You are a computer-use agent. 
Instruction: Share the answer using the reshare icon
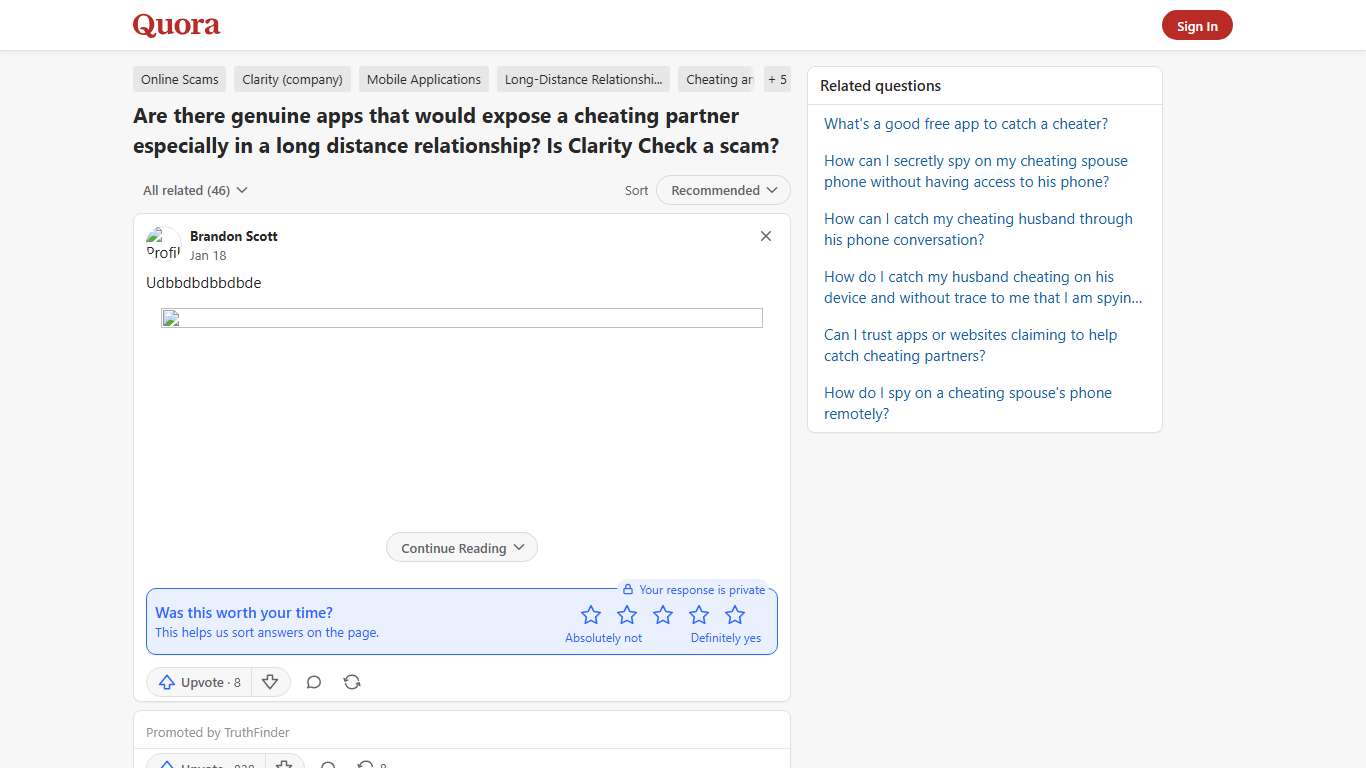point(352,682)
